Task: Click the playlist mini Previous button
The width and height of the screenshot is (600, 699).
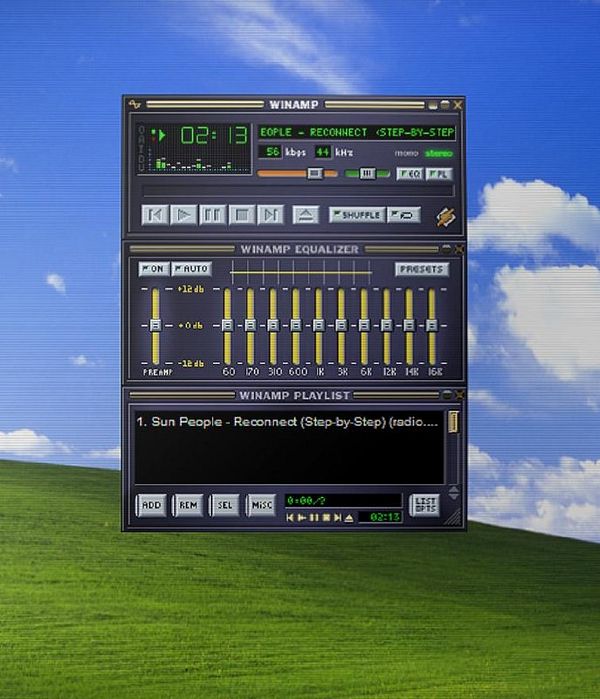Action: [290, 518]
